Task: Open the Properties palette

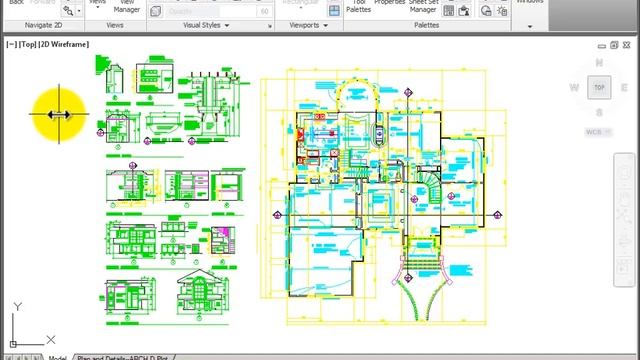Action: click(x=389, y=3)
